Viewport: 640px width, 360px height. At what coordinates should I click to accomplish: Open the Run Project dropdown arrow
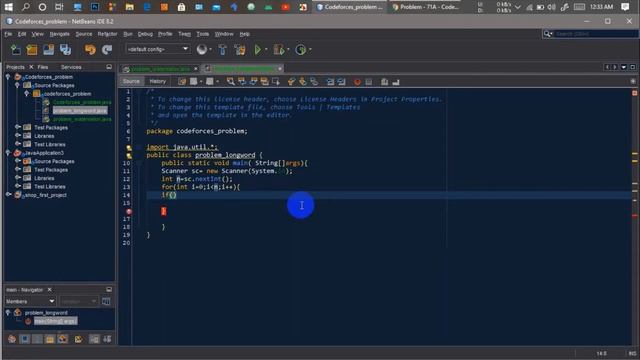click(266, 50)
